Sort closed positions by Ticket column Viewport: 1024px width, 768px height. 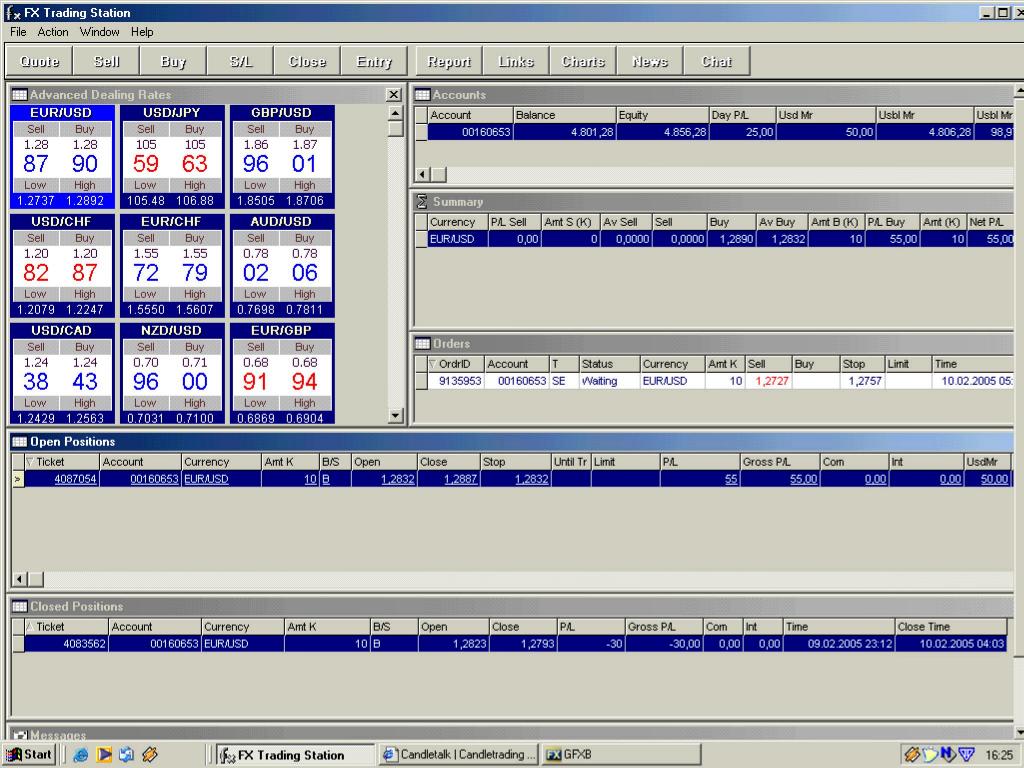pos(66,627)
